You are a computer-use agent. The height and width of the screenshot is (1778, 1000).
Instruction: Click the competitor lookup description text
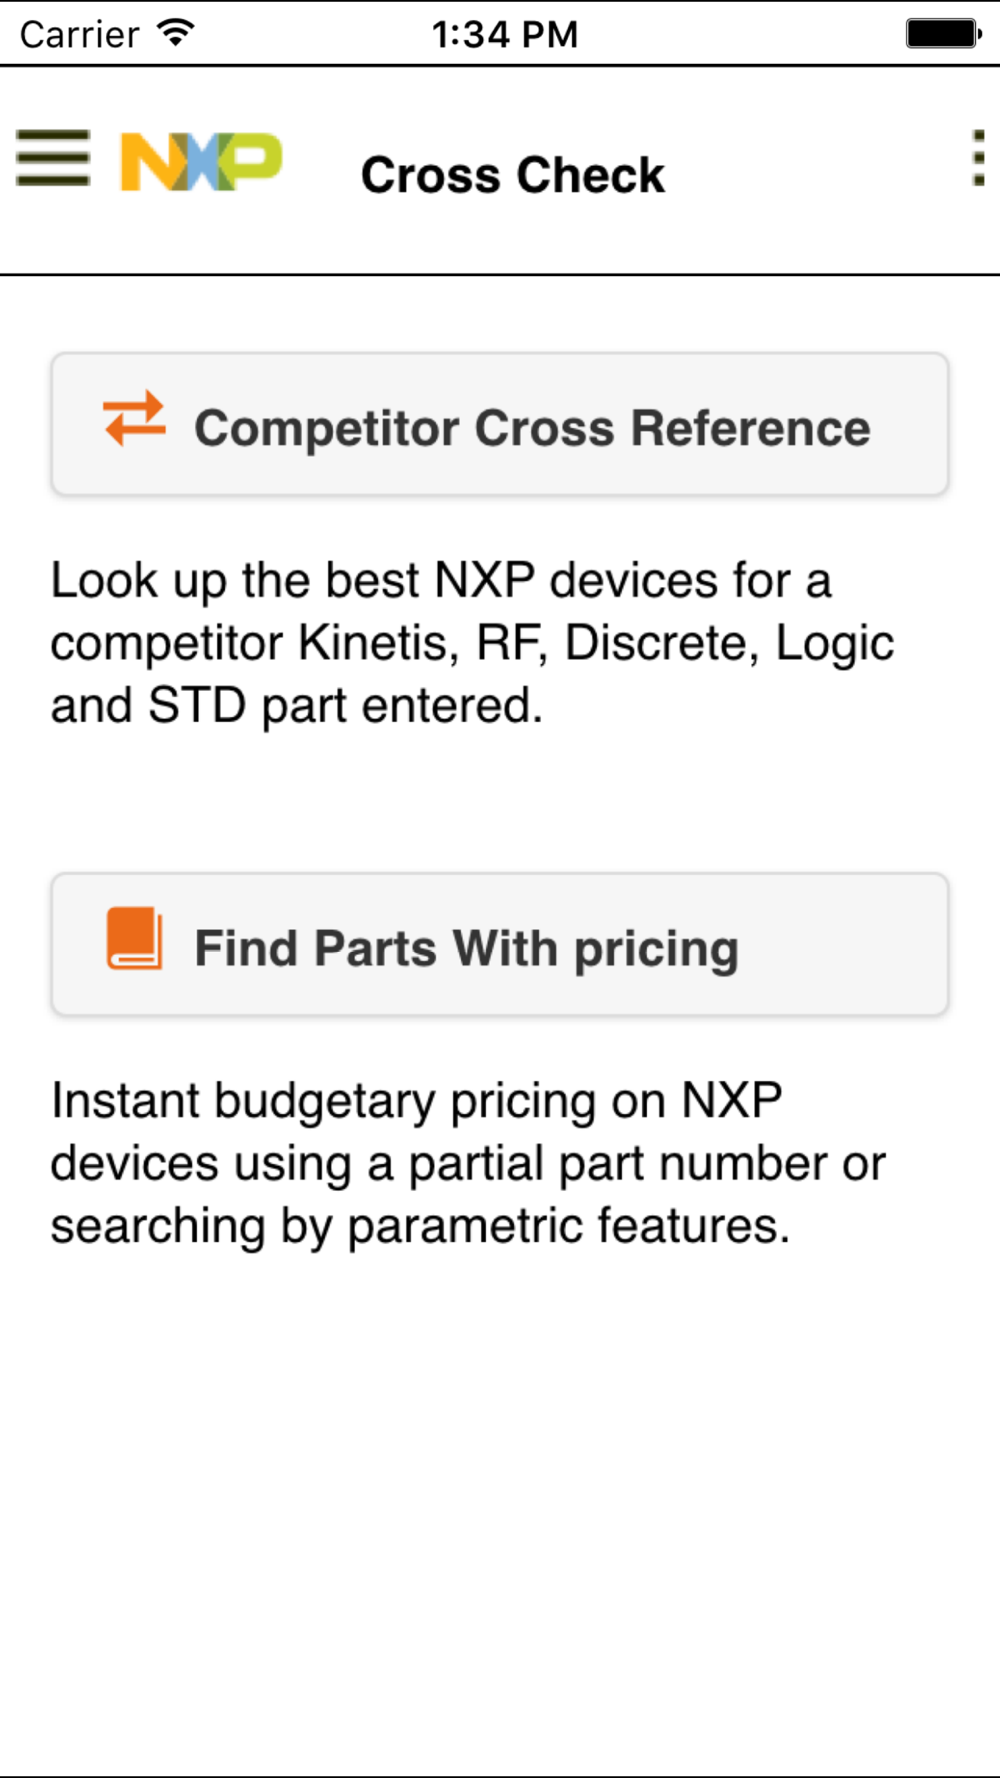pyautogui.click(x=472, y=643)
